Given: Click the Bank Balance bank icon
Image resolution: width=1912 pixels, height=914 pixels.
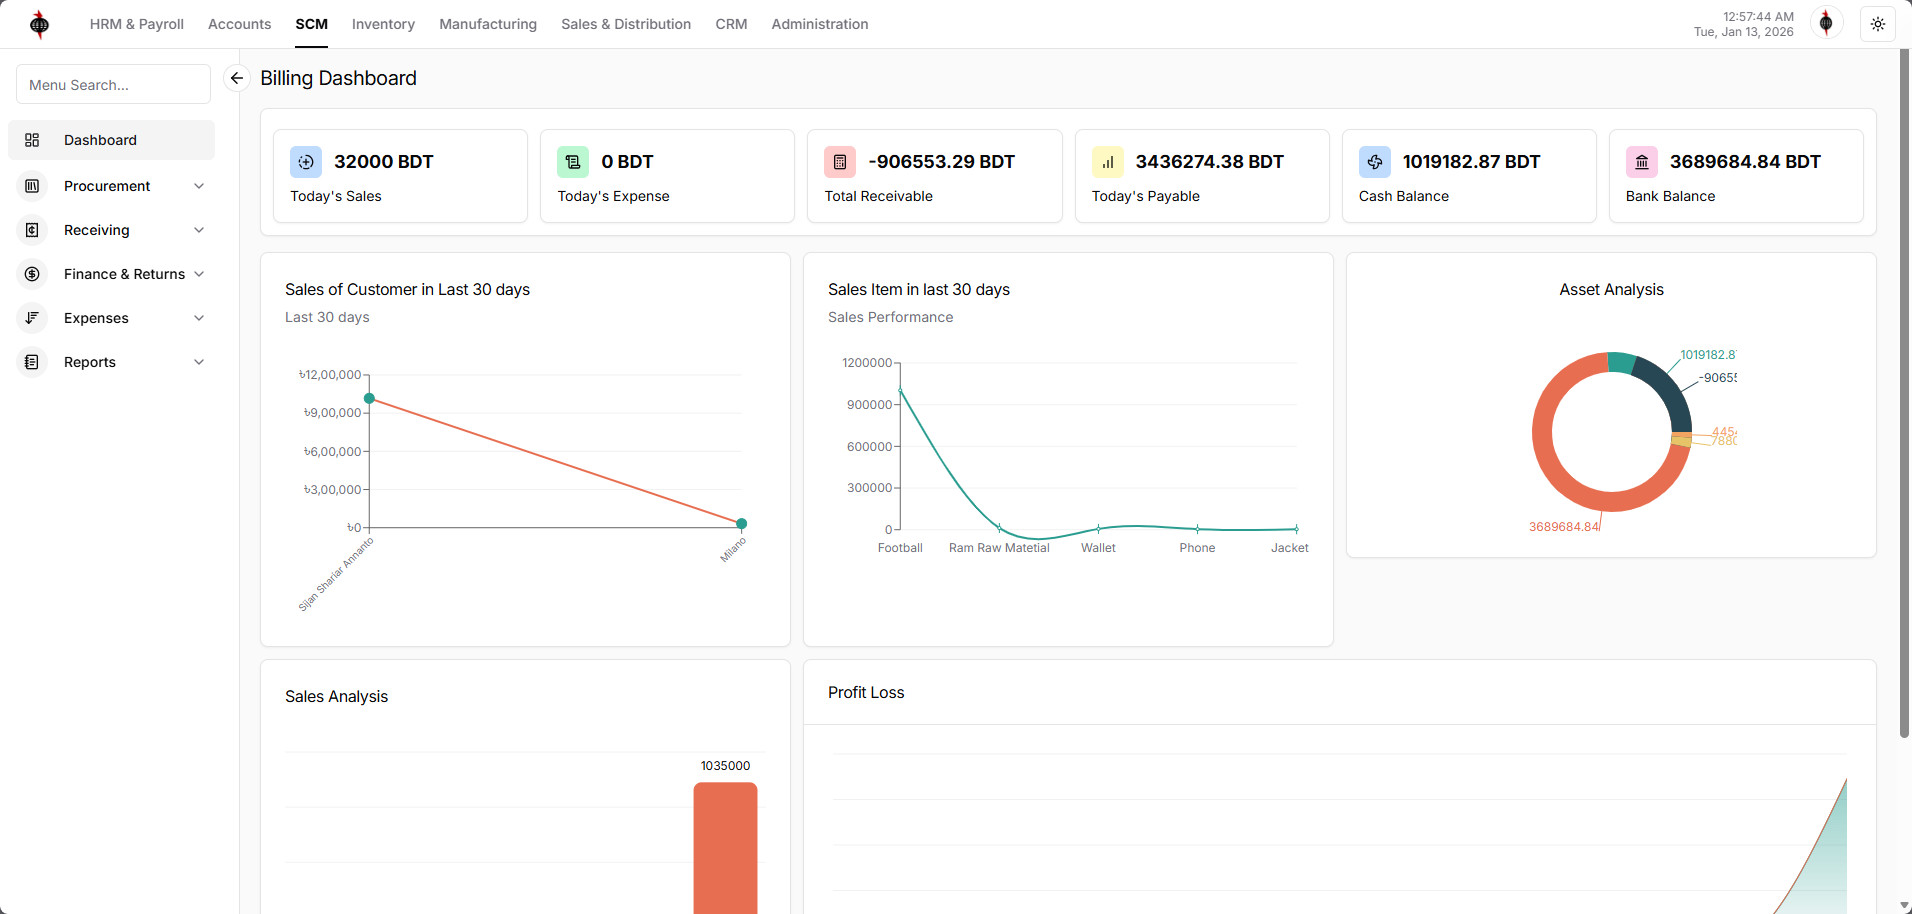Looking at the screenshot, I should pyautogui.click(x=1642, y=162).
